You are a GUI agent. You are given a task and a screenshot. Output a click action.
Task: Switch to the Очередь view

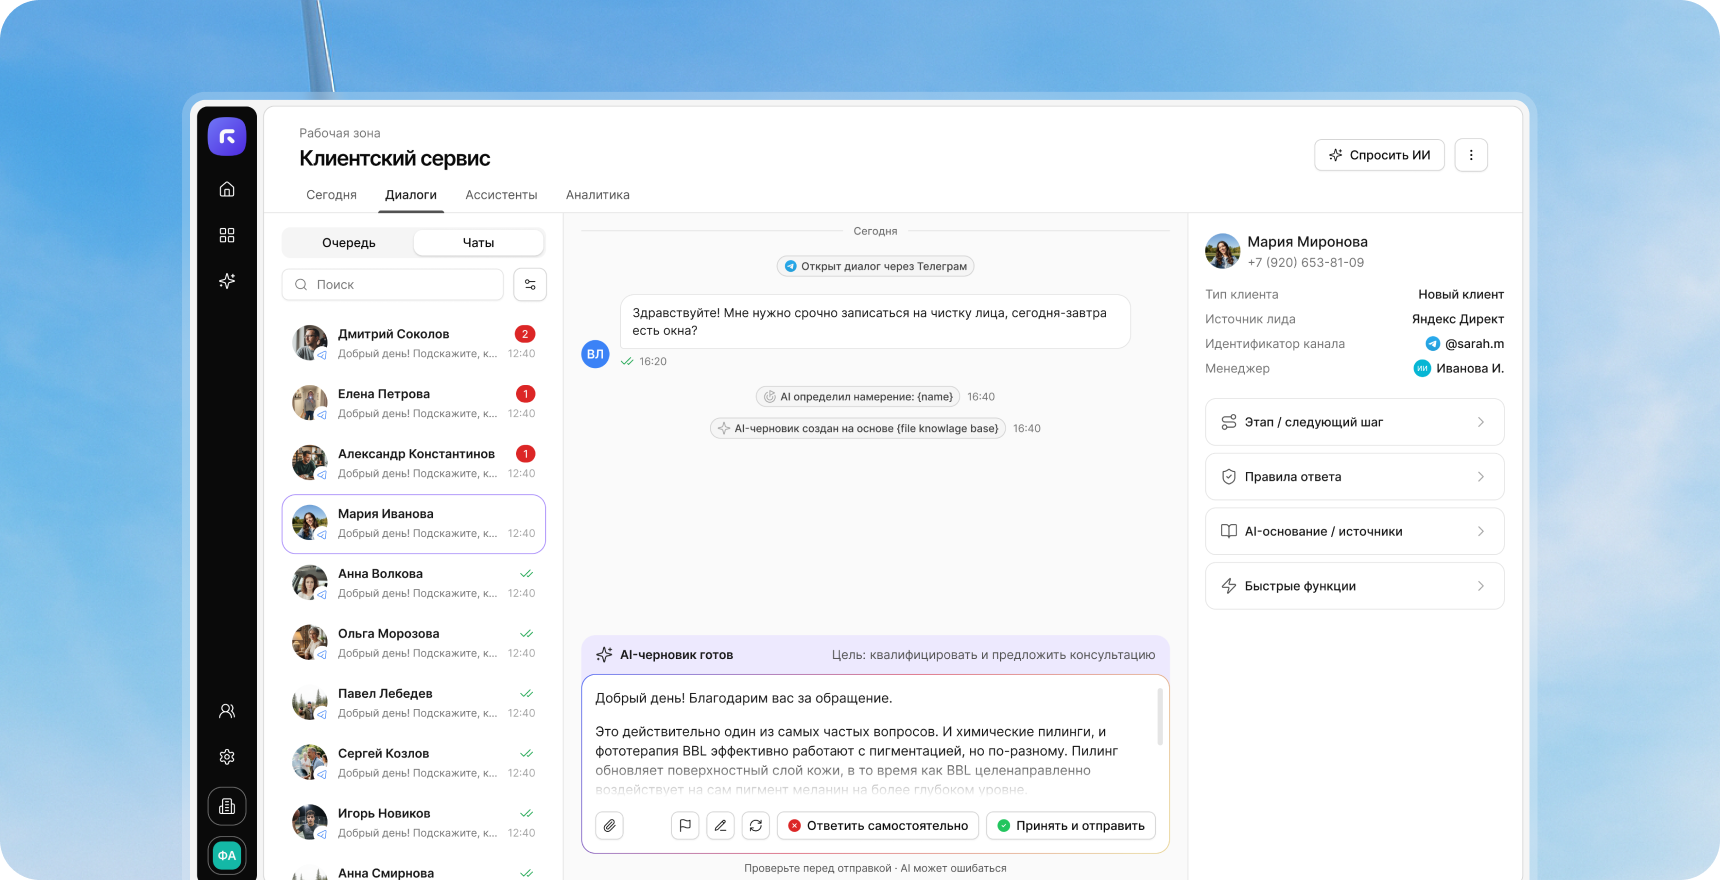pos(349,243)
